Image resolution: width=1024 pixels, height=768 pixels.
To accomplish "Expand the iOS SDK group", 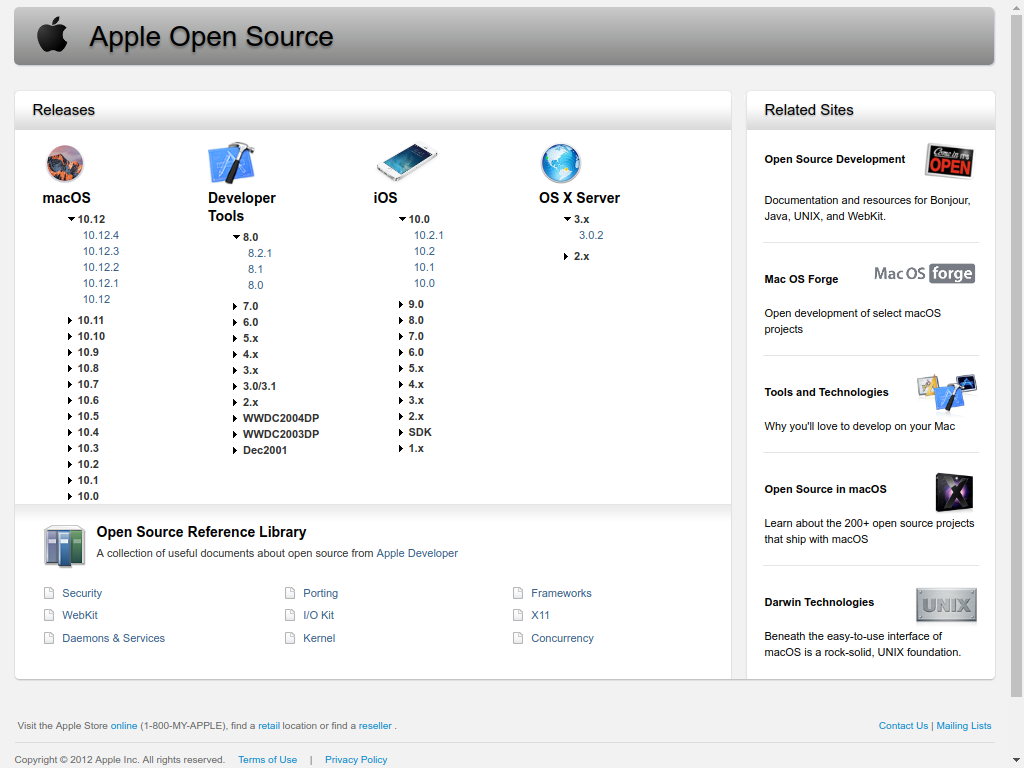I will pyautogui.click(x=401, y=432).
